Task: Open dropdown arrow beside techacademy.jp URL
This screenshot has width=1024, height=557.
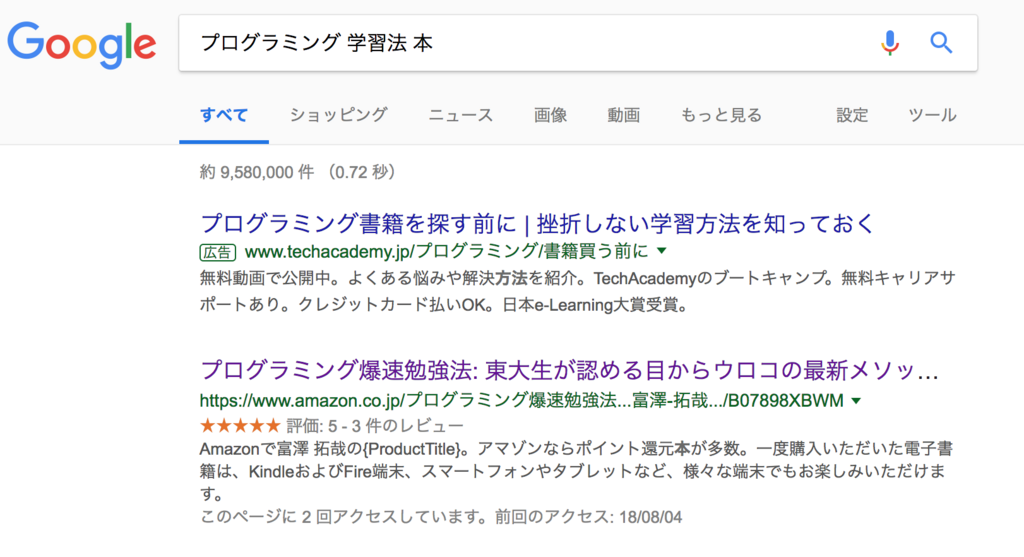Action: 662,251
